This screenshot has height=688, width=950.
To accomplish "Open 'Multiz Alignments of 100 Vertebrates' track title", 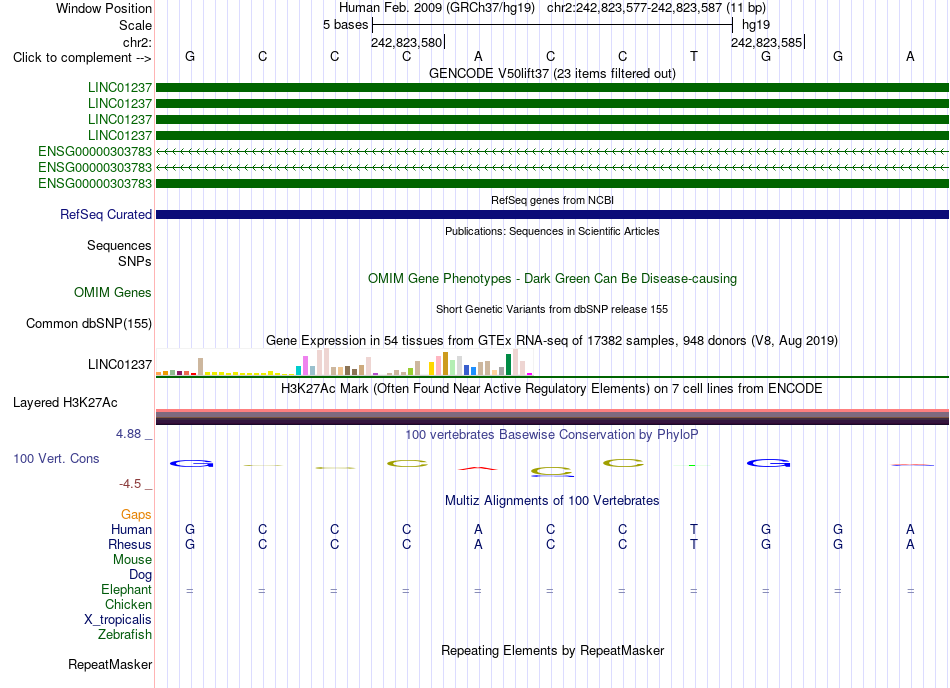I will (552, 500).
